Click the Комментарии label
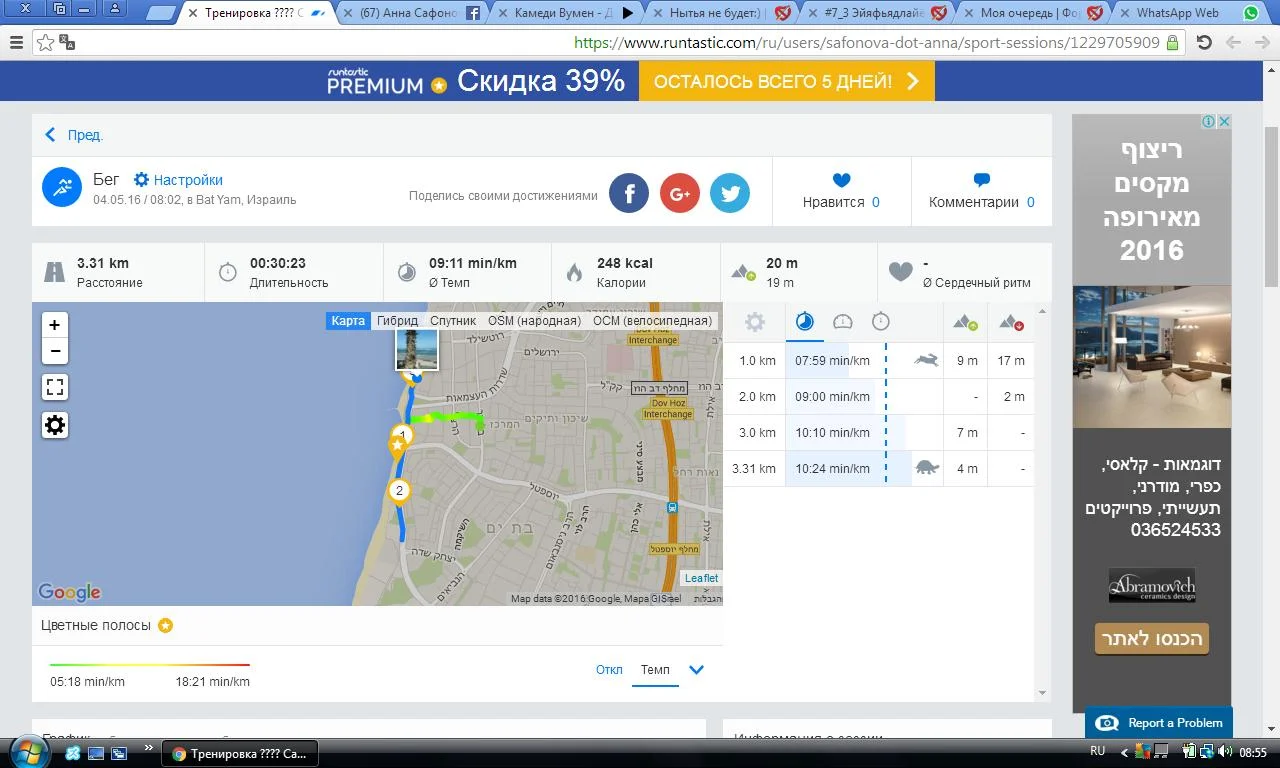Viewport: 1280px width, 768px height. pos(973,202)
